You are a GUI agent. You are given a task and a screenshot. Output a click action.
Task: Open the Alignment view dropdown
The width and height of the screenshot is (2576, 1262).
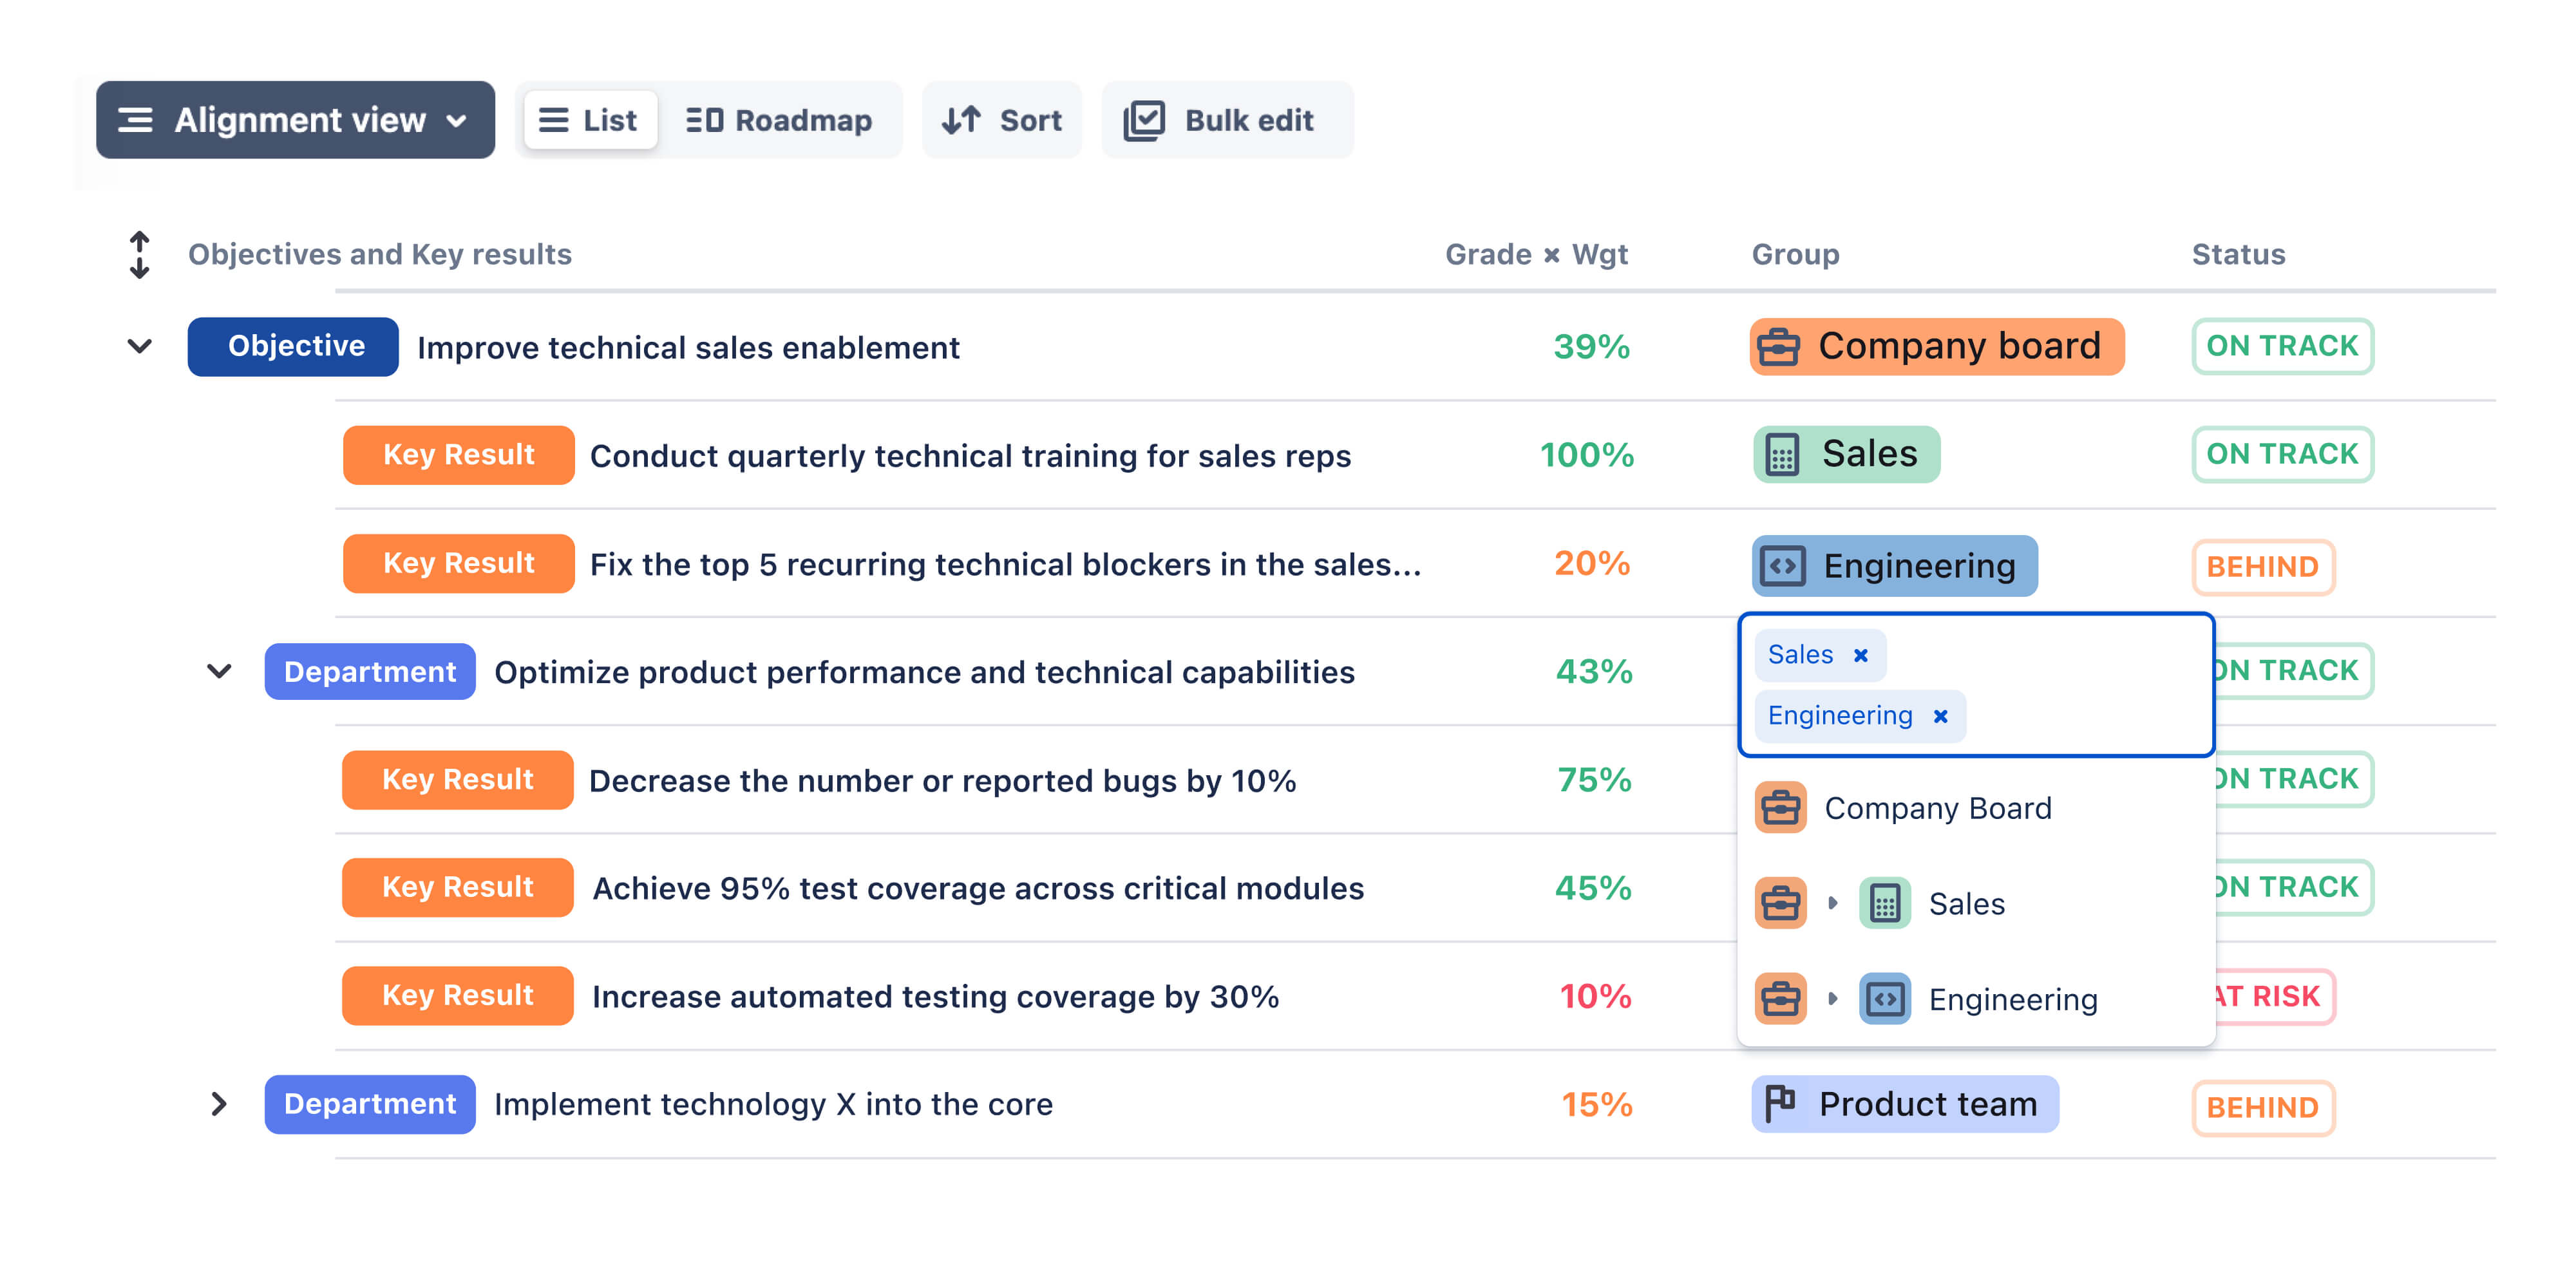295,120
